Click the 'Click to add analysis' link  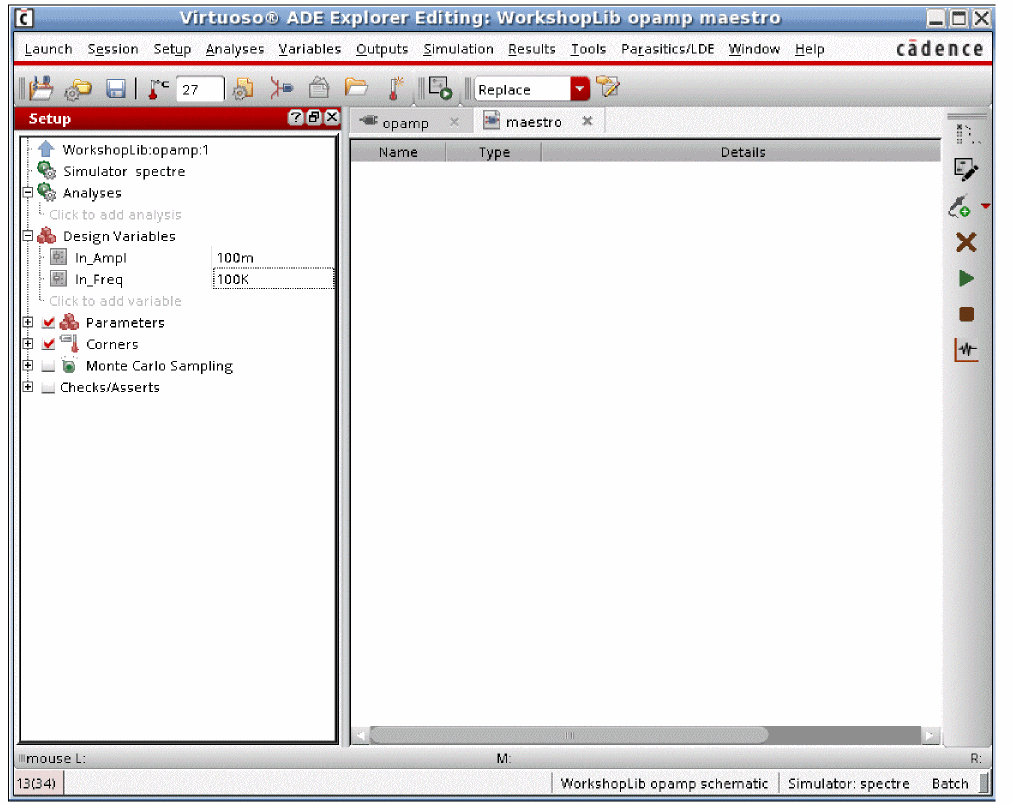click(115, 215)
